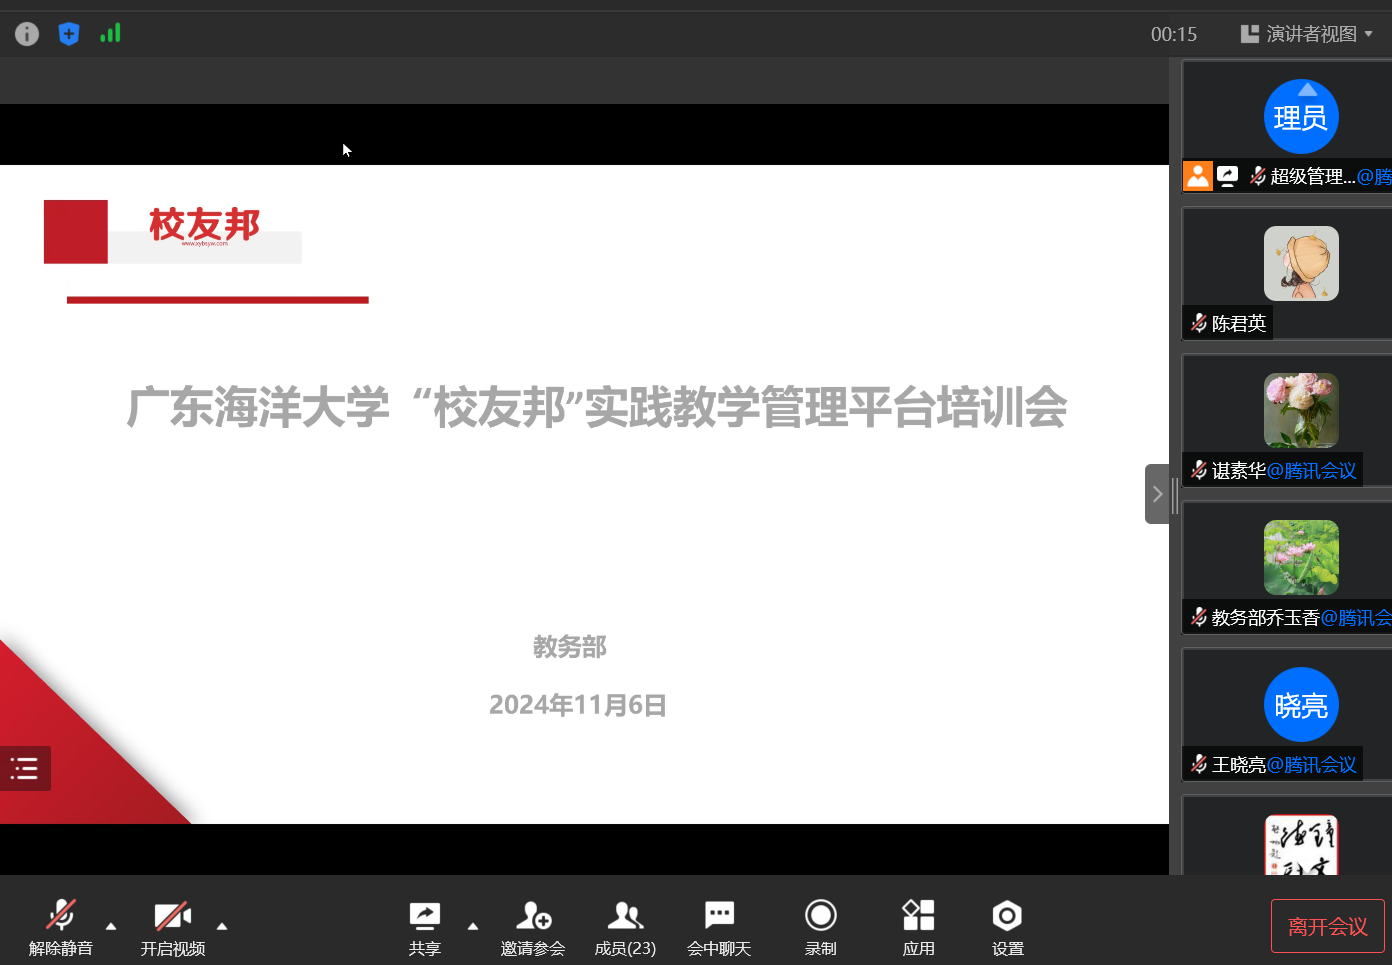1392x965 pixels.
Task: Check the green network signal icon
Action: (x=110, y=33)
